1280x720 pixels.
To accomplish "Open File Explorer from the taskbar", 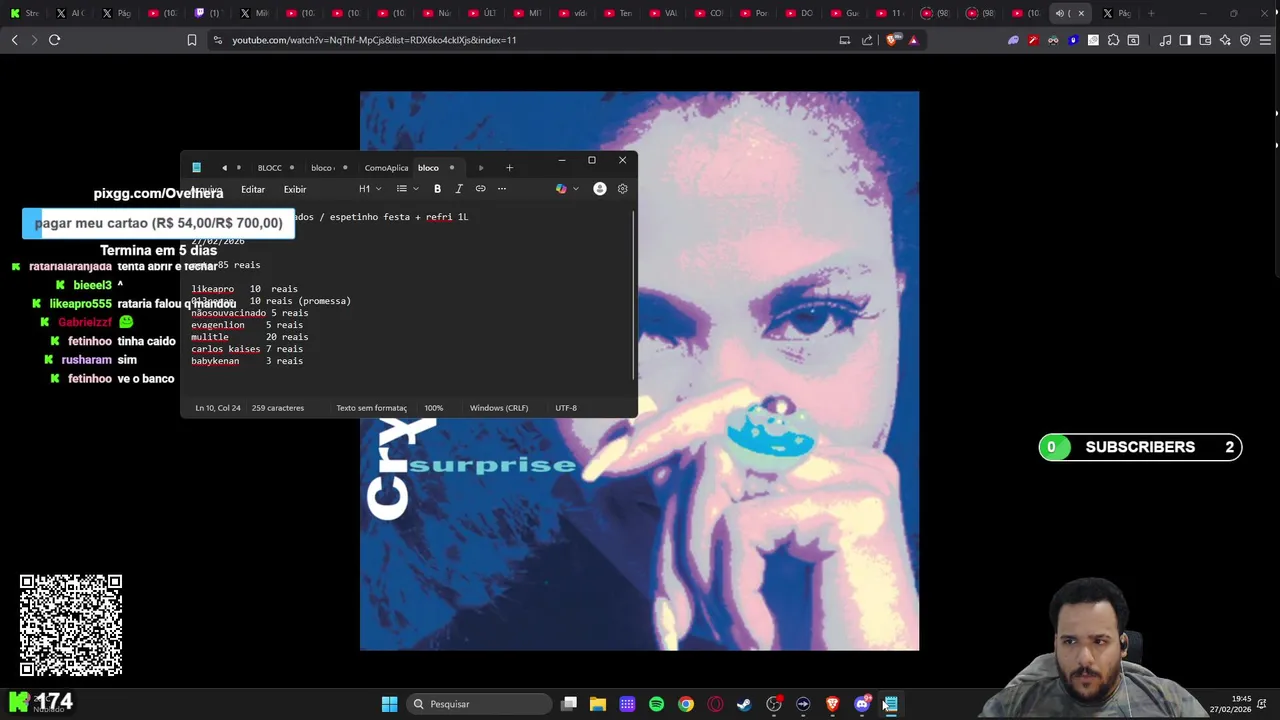I will [598, 704].
